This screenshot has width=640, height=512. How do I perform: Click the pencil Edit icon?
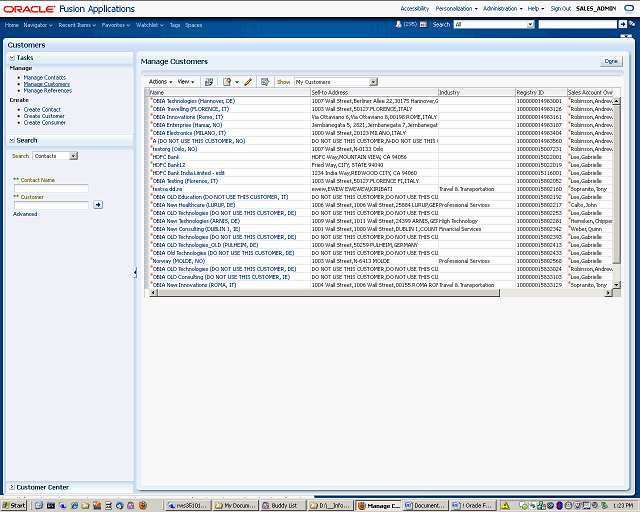coord(248,82)
